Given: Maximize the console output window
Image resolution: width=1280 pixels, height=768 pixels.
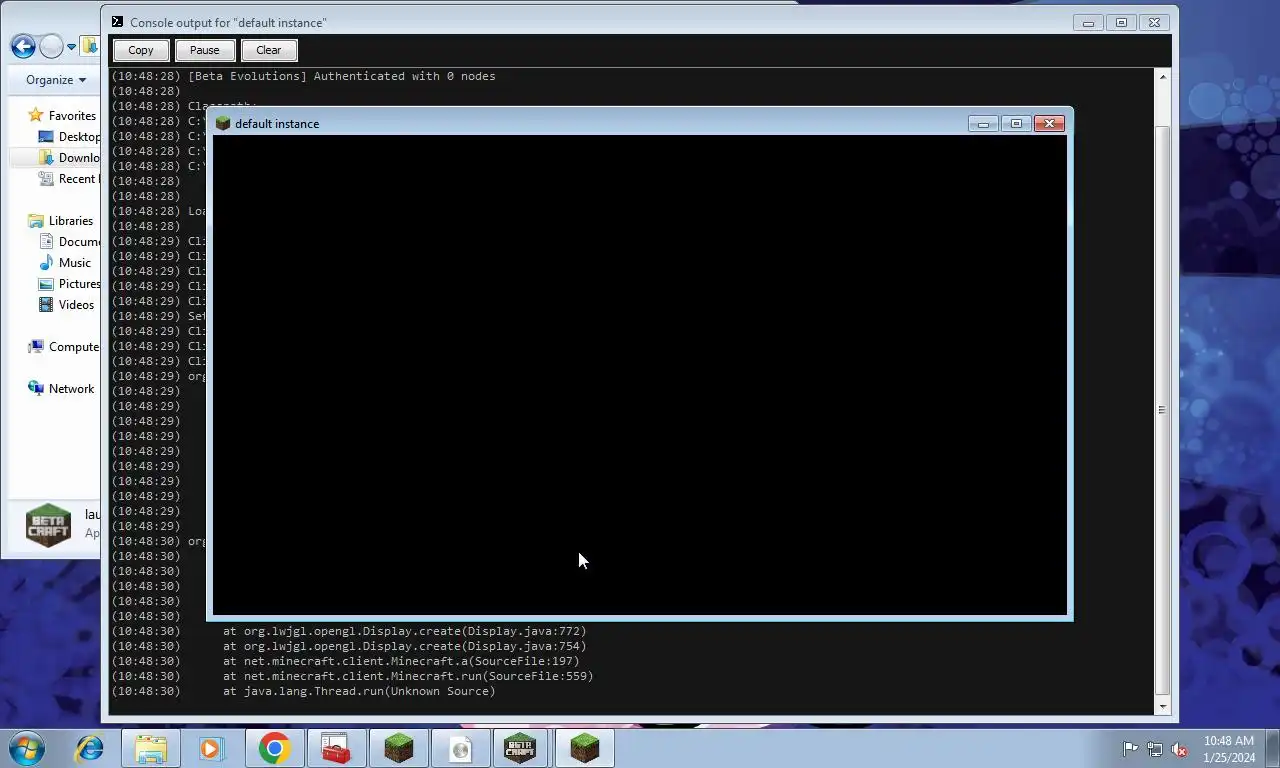Looking at the screenshot, I should 1121,22.
